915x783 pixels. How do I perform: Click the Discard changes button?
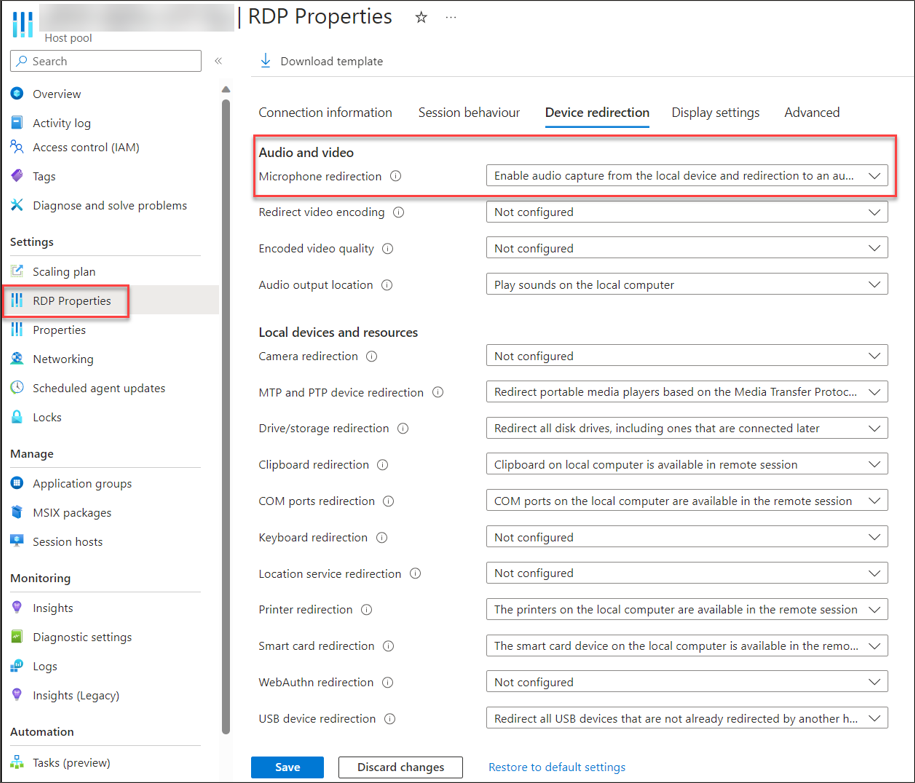tap(400, 767)
